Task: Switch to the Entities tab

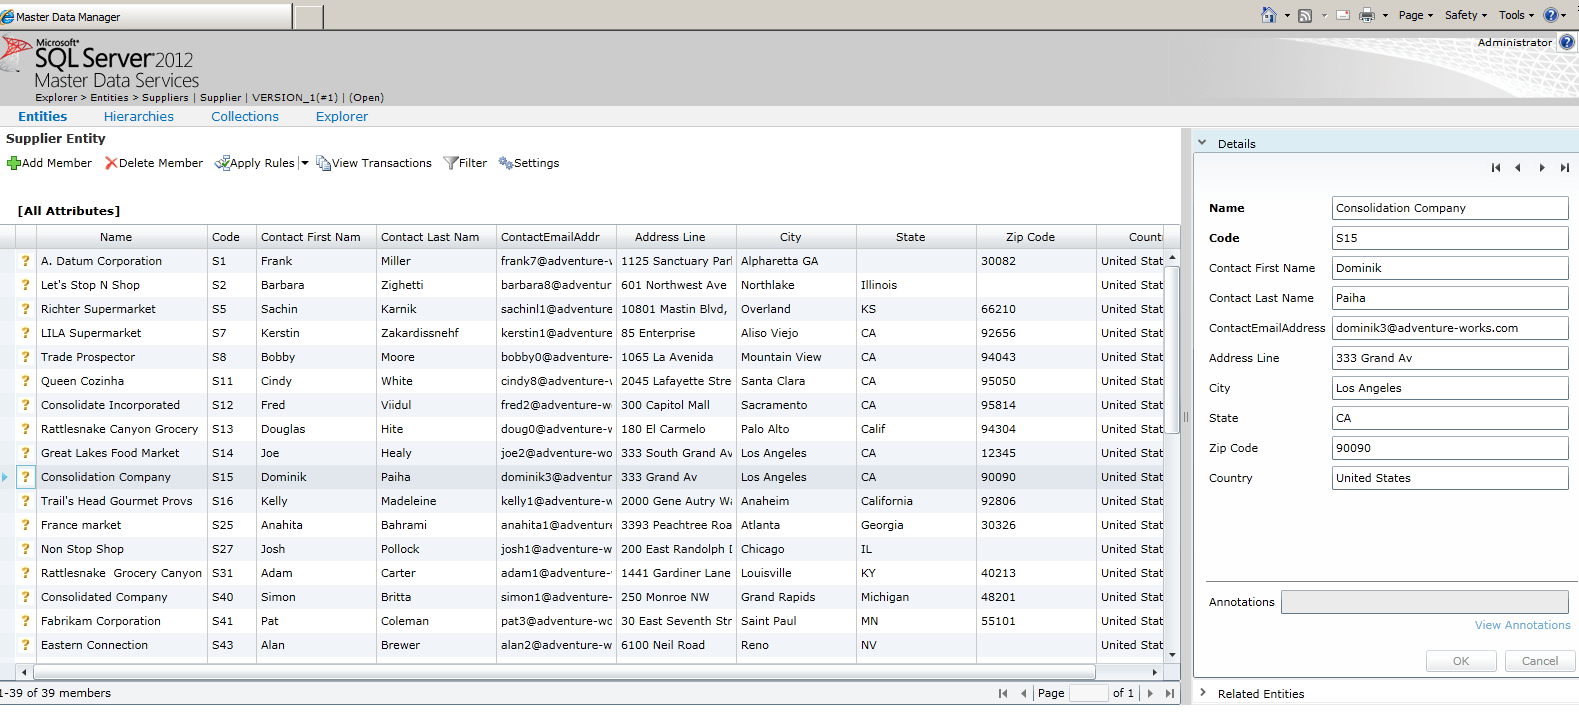Action: [43, 117]
